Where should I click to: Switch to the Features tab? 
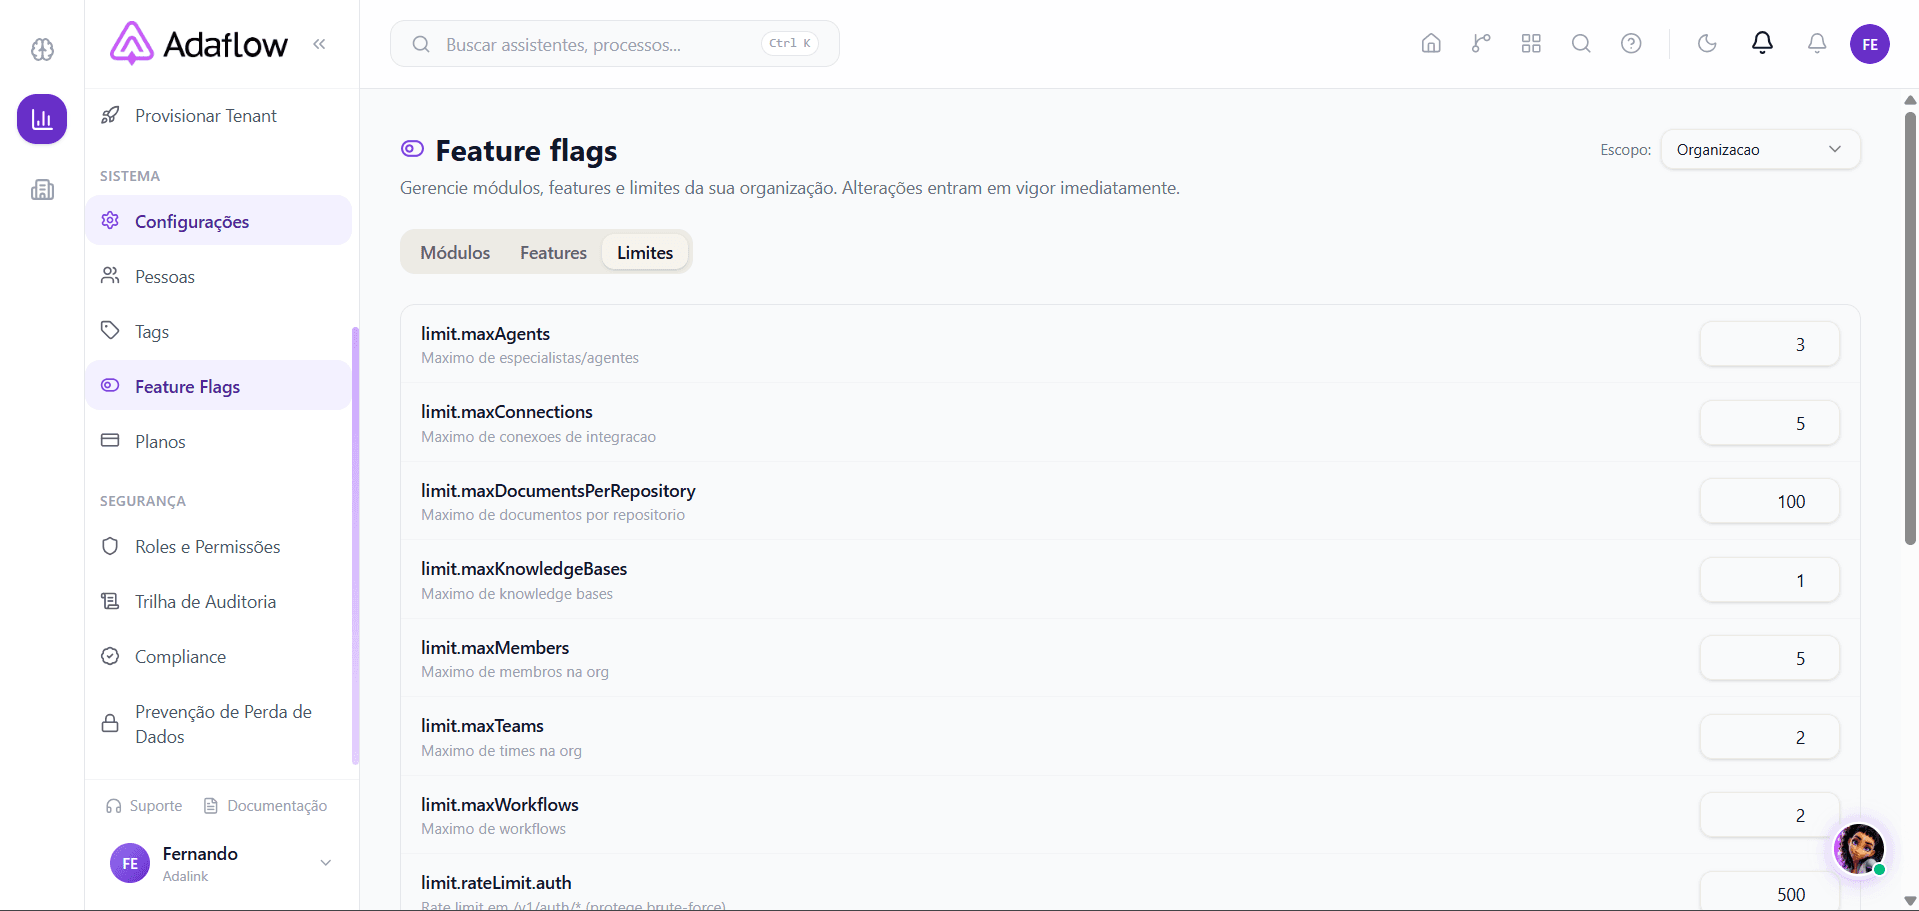(x=553, y=253)
